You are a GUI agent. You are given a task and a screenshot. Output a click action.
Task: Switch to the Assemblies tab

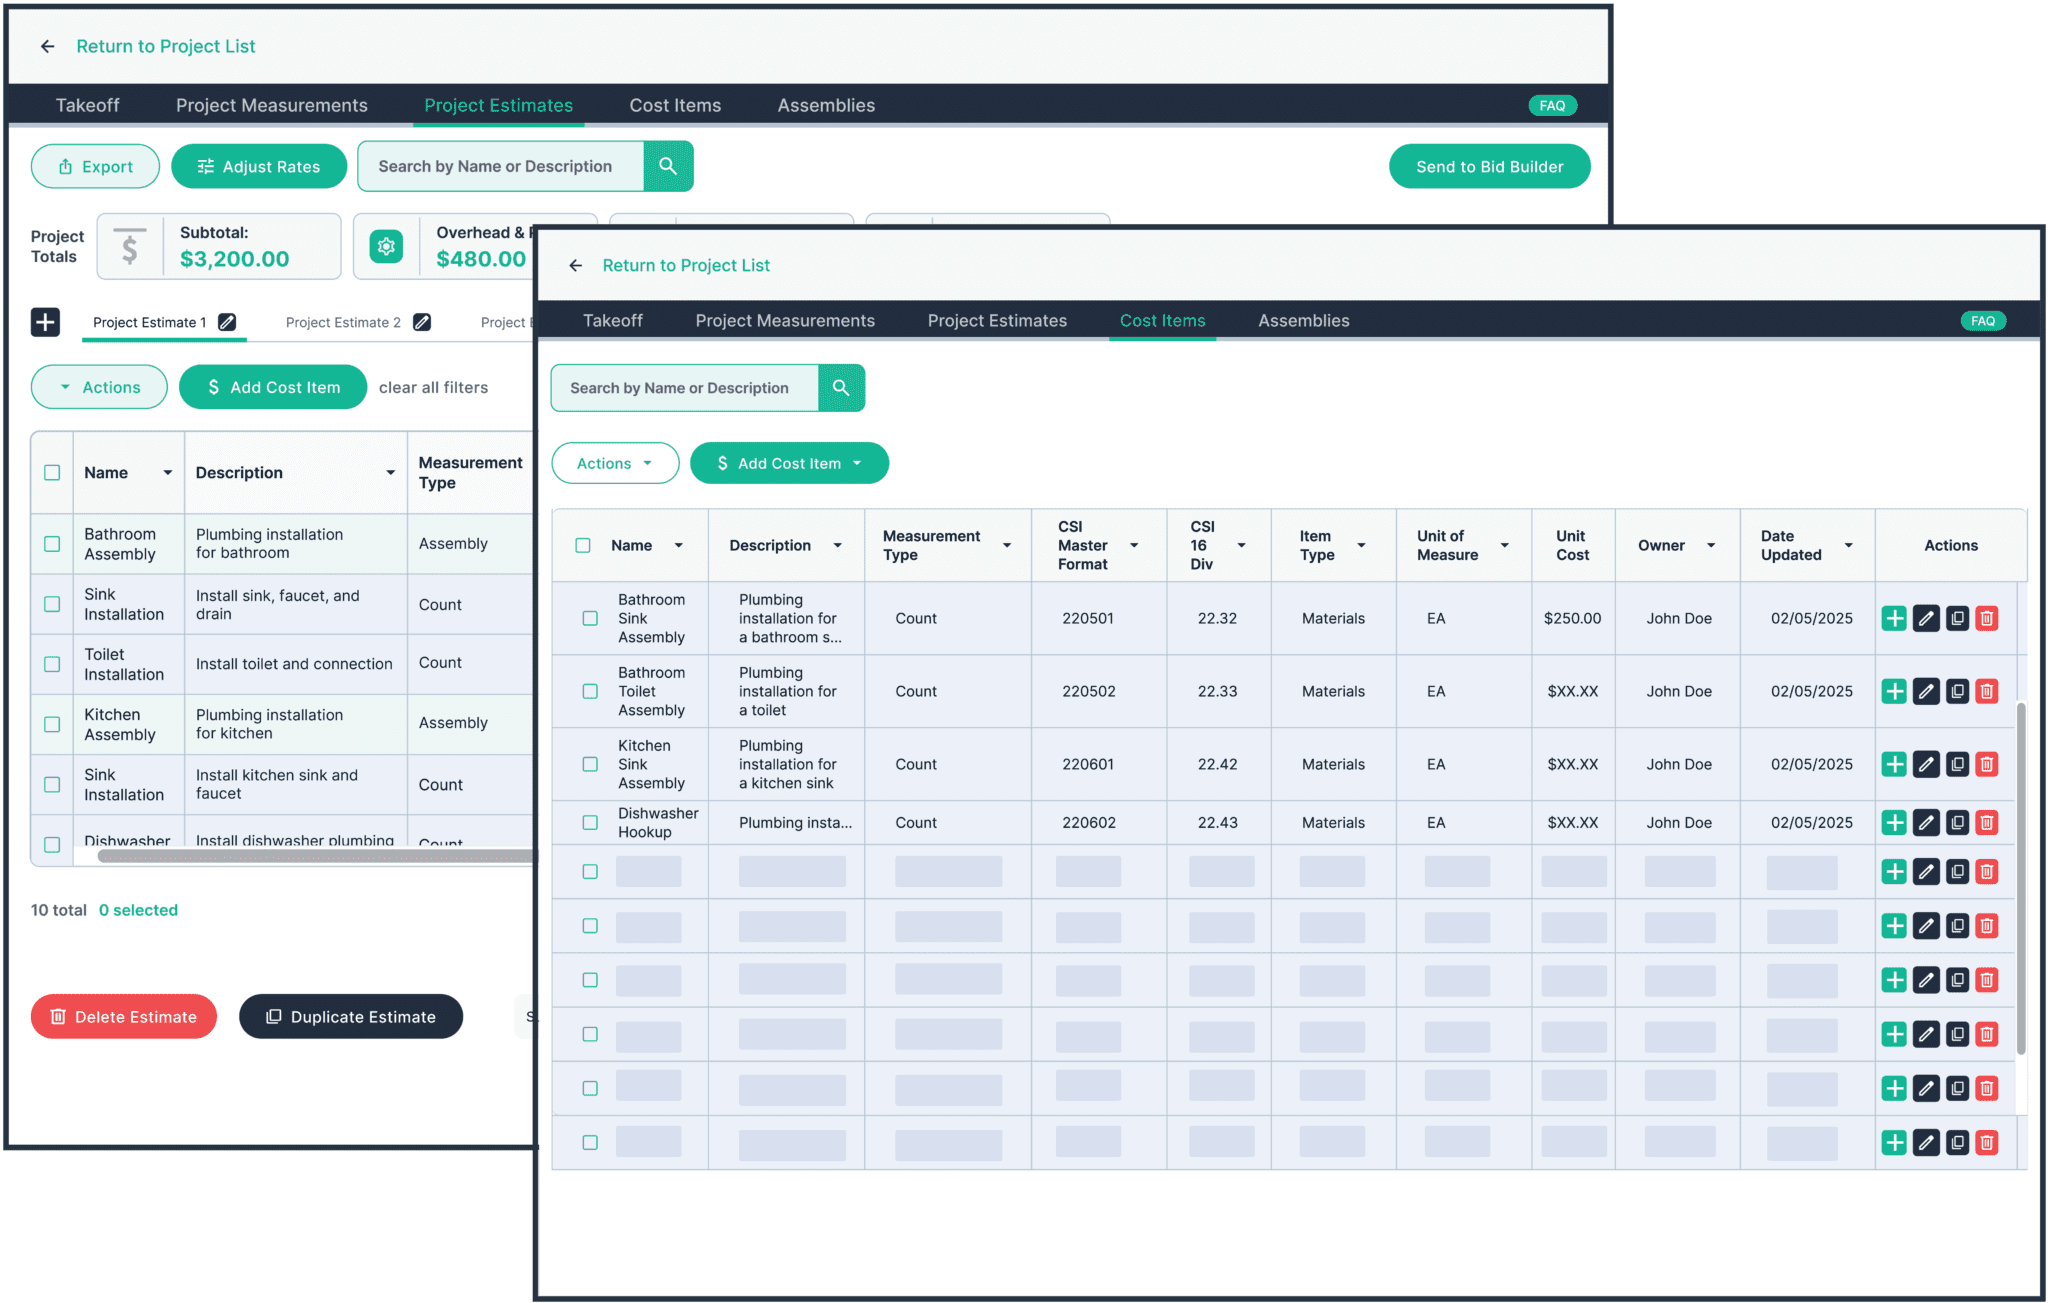tap(1303, 320)
